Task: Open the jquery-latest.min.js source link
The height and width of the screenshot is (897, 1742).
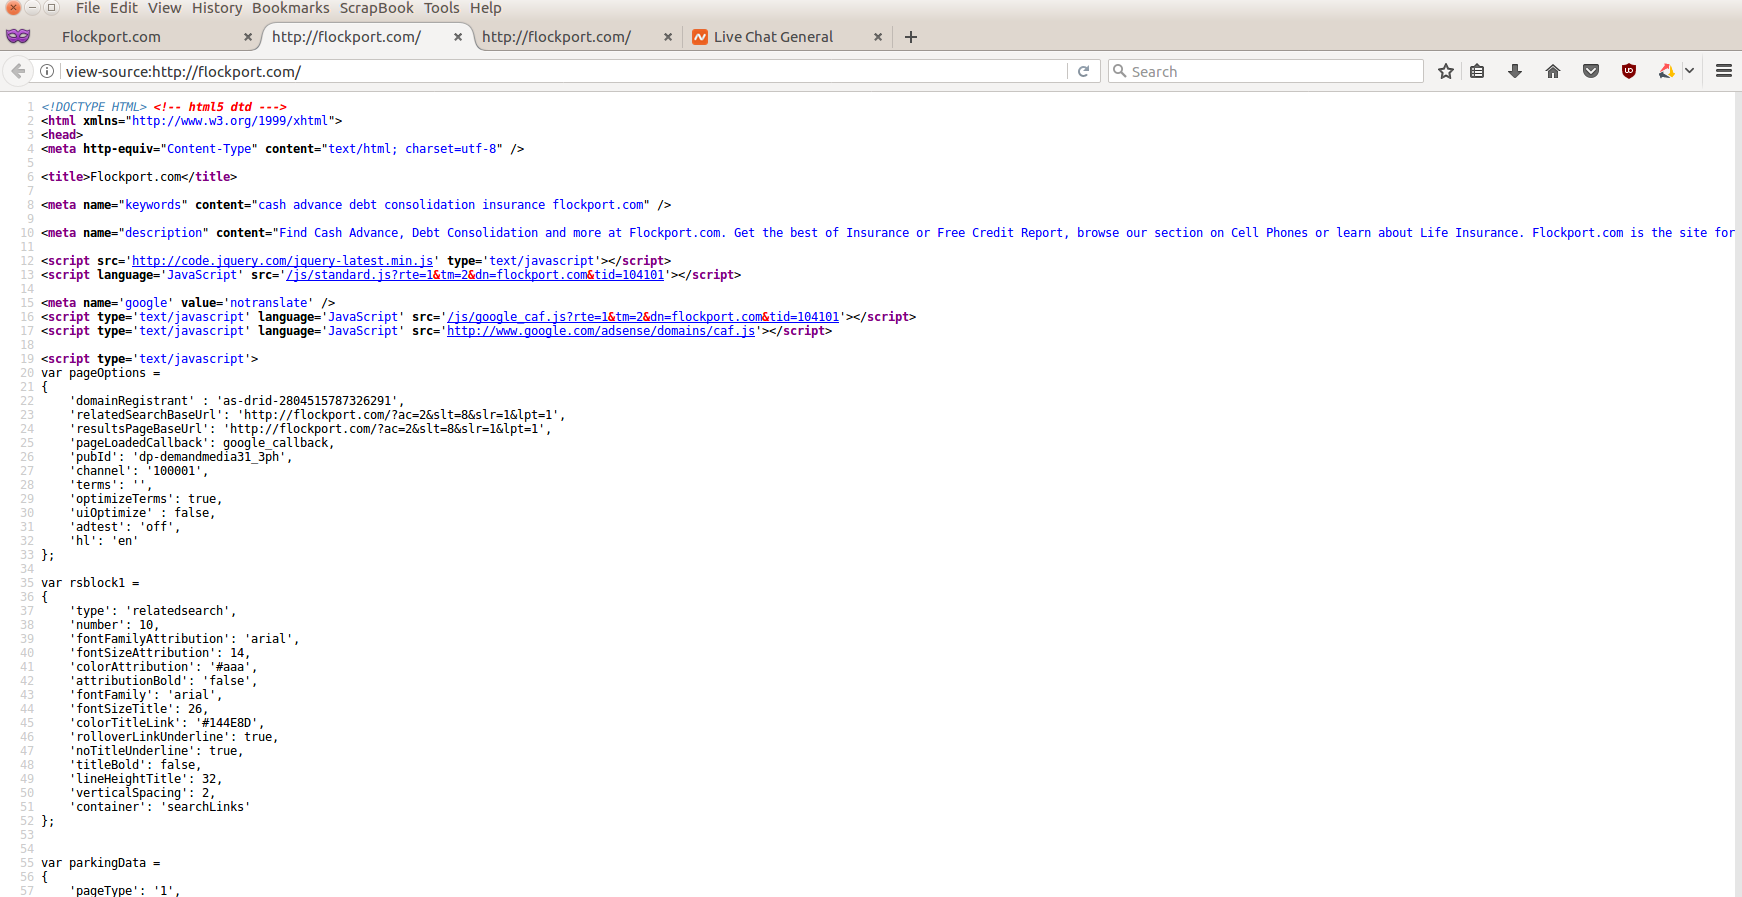Action: point(283,261)
